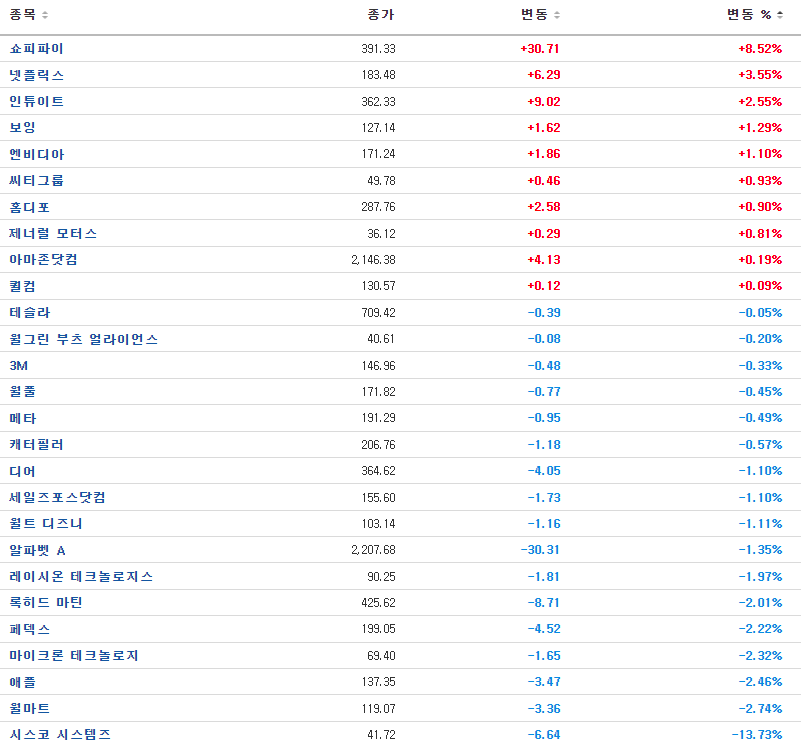This screenshot has height=753, width=801.
Task: Open 페덱스 stock link
Action: [x=30, y=629]
